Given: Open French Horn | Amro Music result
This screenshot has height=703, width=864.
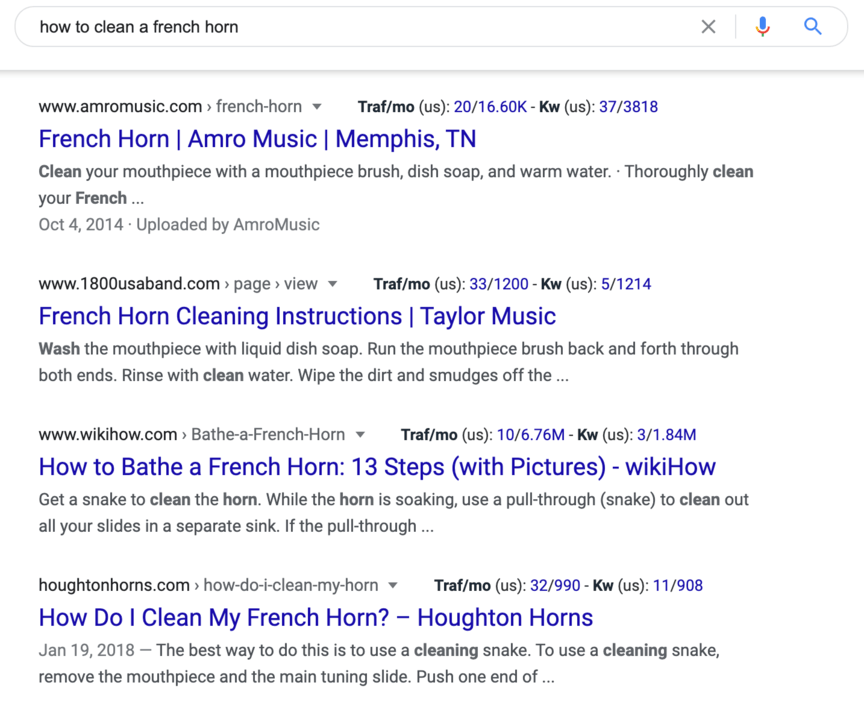Looking at the screenshot, I should pyautogui.click(x=257, y=139).
